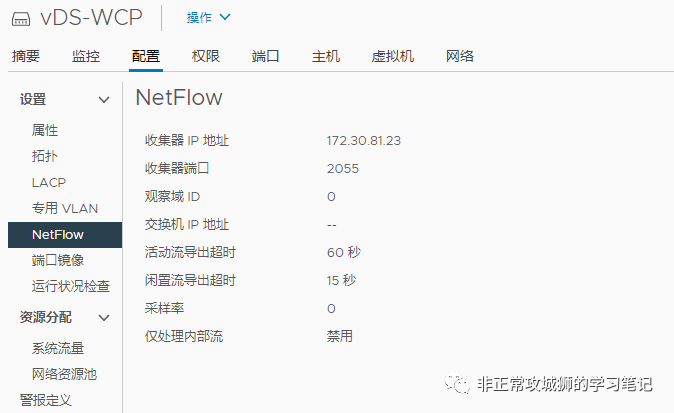This screenshot has height=413, width=674.
Task: Open the 主机 tab
Action: point(326,56)
